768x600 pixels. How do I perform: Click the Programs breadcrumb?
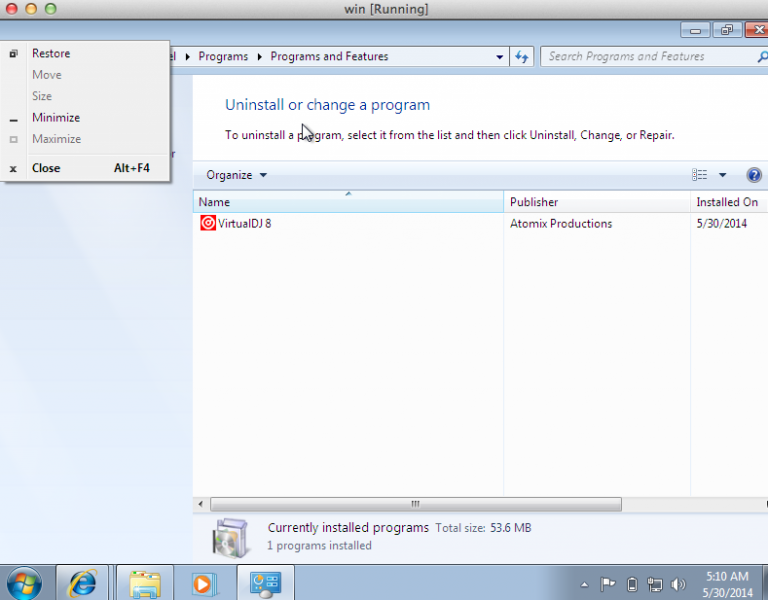coord(223,56)
